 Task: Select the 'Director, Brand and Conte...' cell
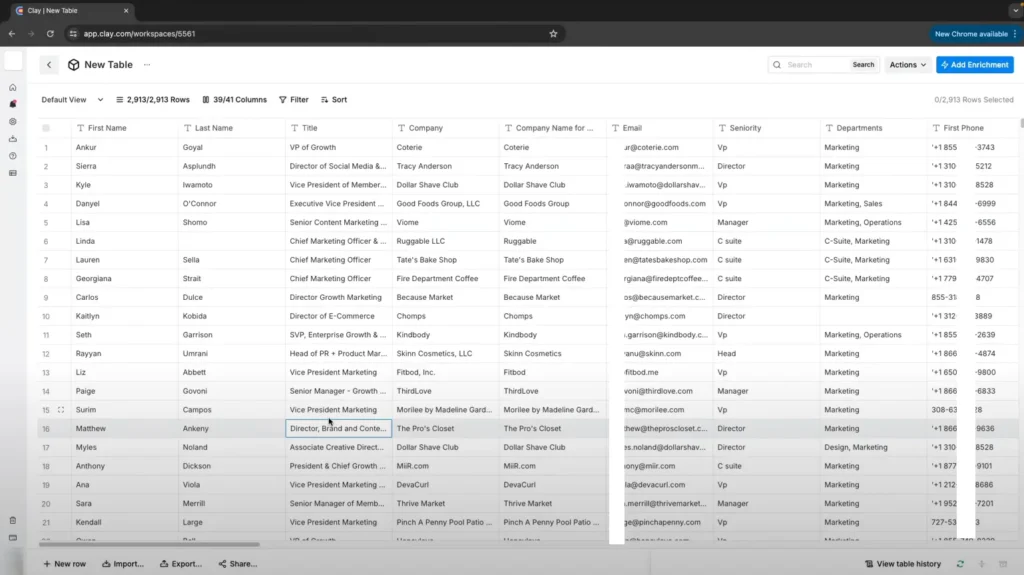[339, 429]
